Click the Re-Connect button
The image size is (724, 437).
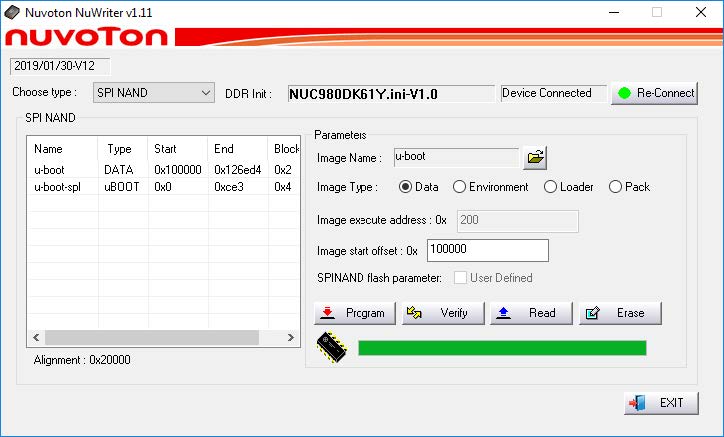coord(654,93)
